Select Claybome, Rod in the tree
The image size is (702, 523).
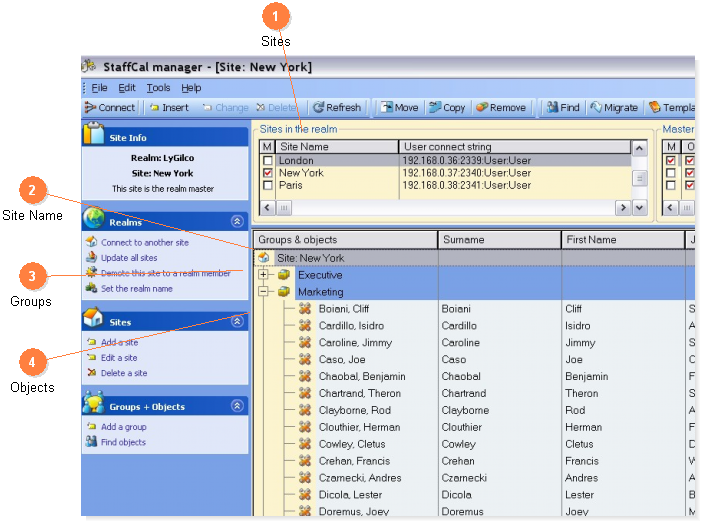click(355, 410)
